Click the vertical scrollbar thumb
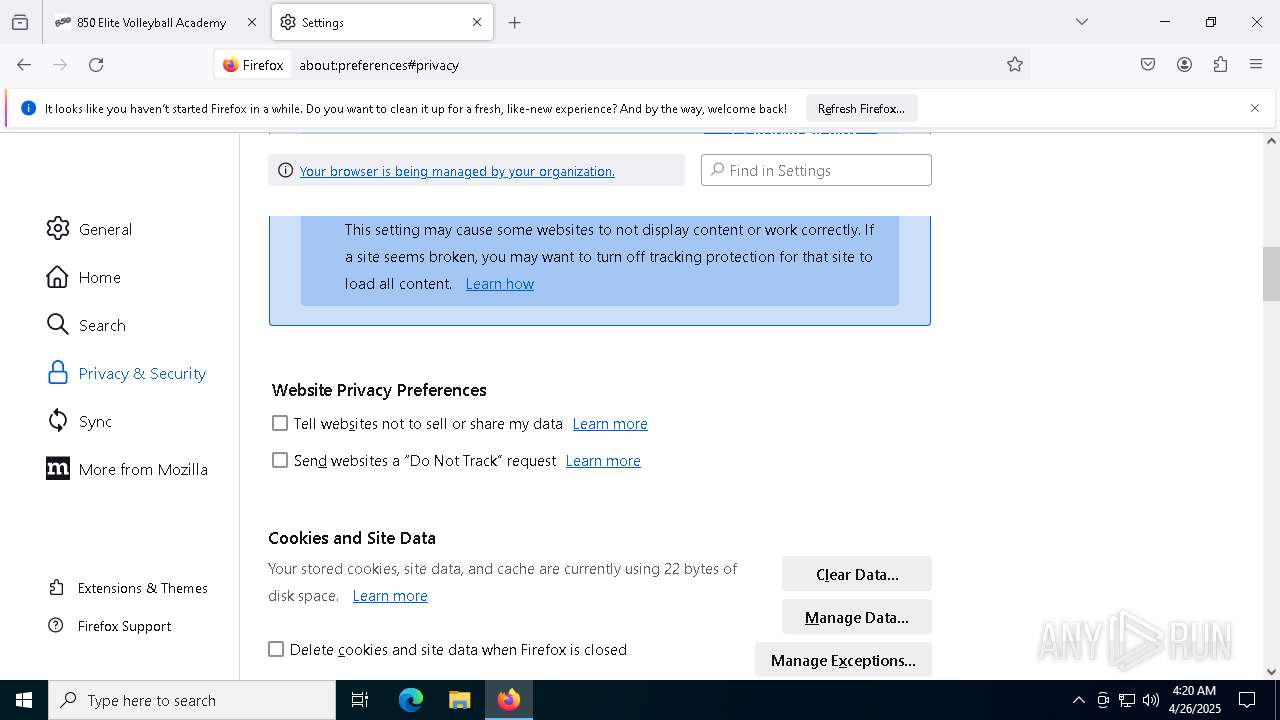This screenshot has width=1280, height=720. [x=1271, y=274]
